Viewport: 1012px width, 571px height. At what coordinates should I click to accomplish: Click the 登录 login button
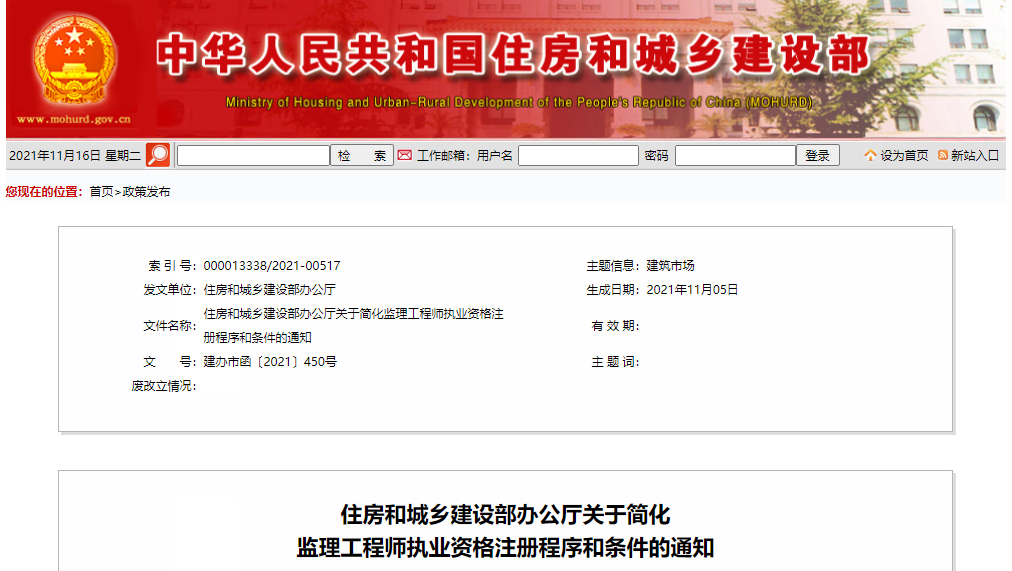point(818,155)
